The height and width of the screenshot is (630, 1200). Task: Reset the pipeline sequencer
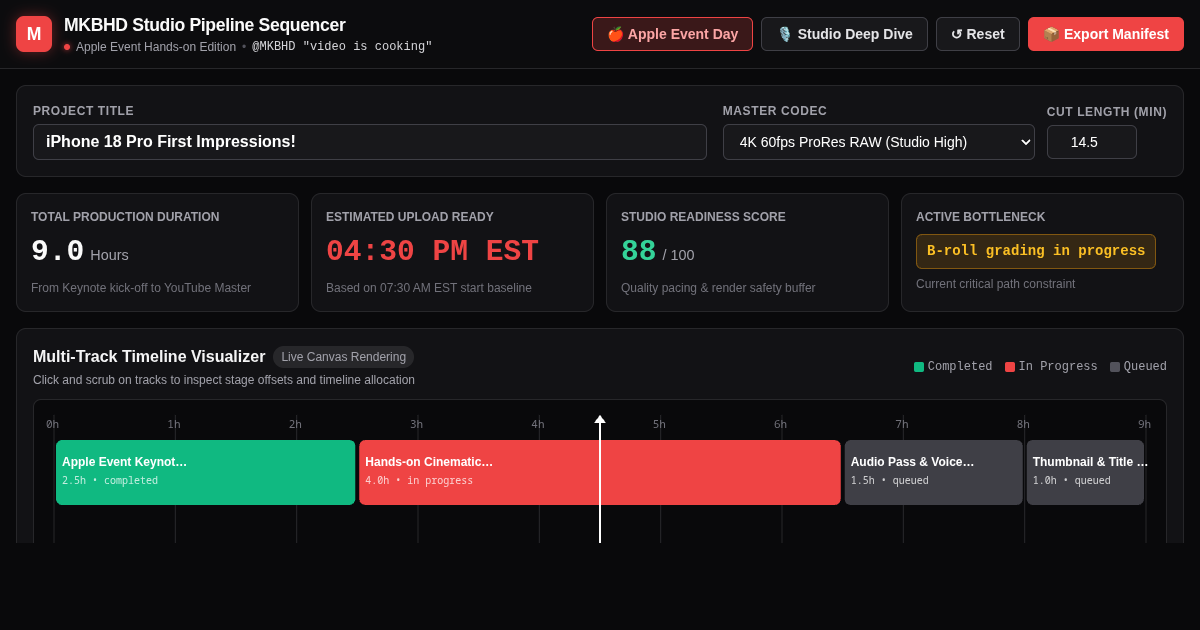pos(978,34)
